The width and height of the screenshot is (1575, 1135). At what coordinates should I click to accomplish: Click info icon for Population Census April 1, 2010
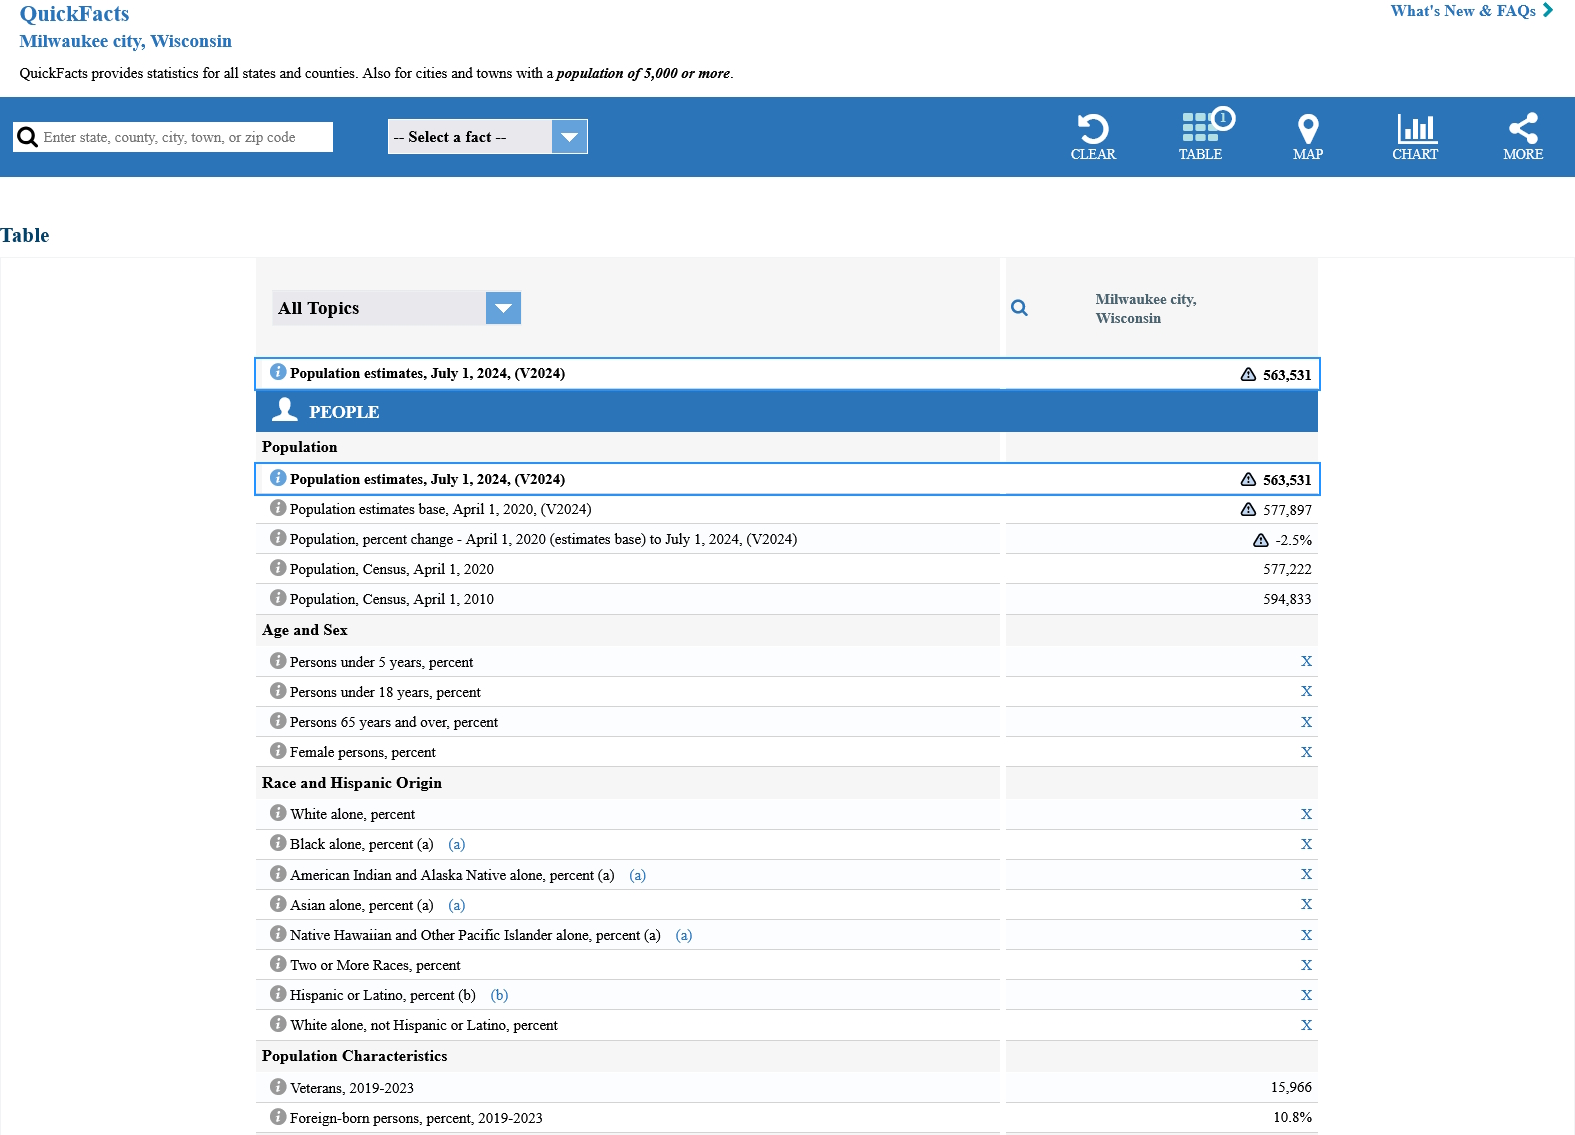pos(278,598)
